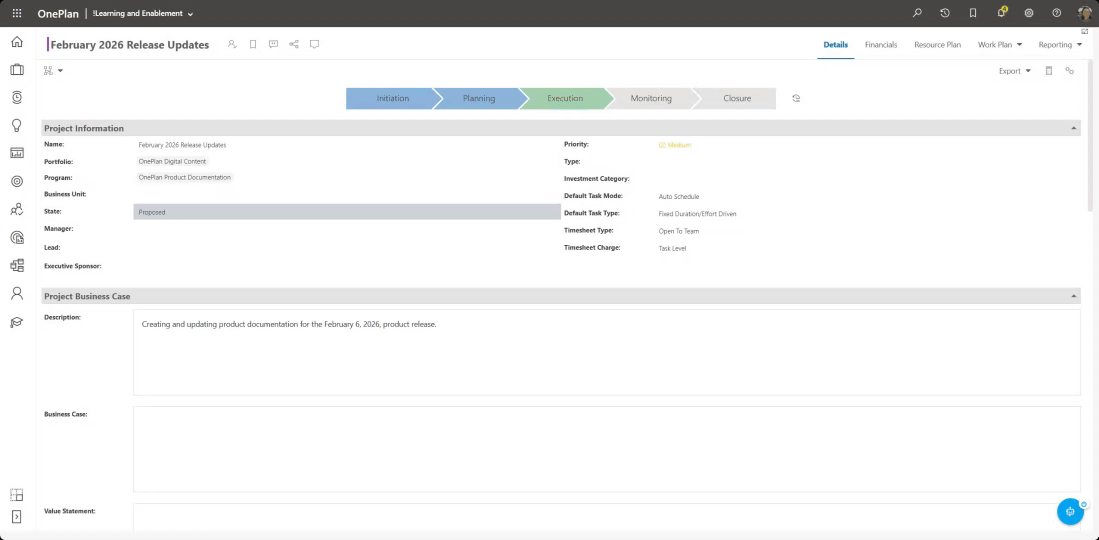Collapse the Project Information section
This screenshot has width=1099, height=540.
pyautogui.click(x=1074, y=128)
